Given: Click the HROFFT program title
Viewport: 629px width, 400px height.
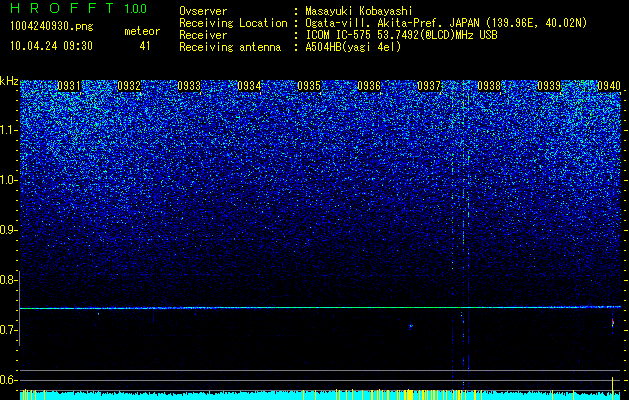Looking at the screenshot, I should [x=62, y=8].
